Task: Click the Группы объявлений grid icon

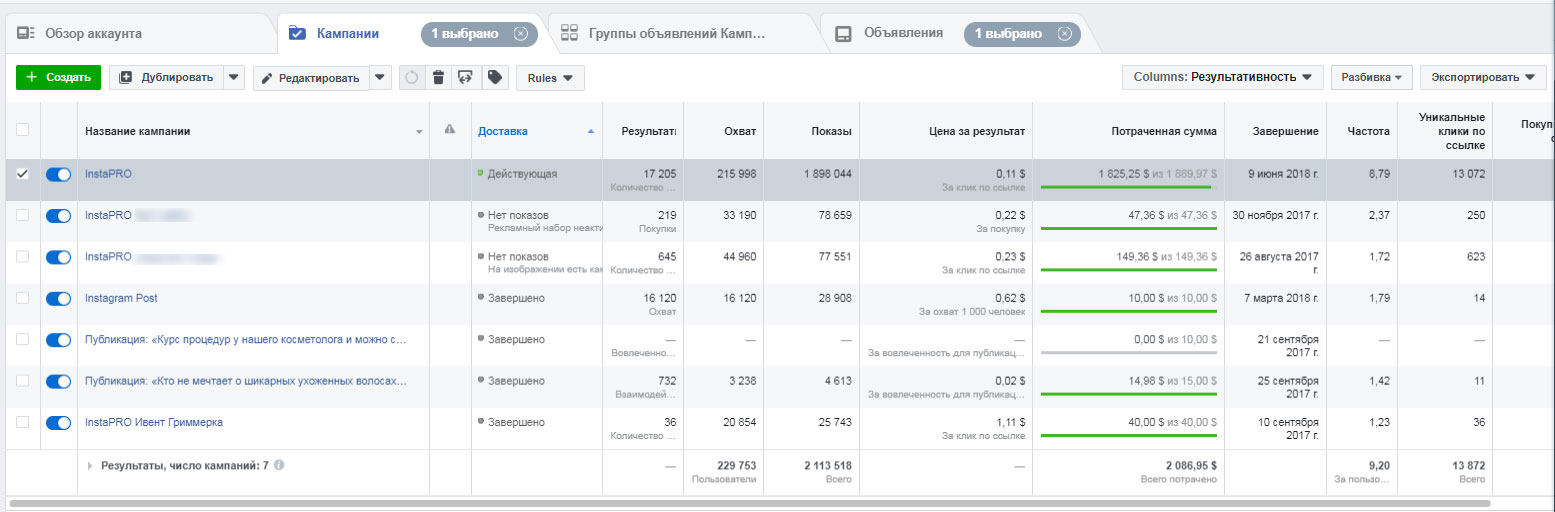Action: point(570,33)
